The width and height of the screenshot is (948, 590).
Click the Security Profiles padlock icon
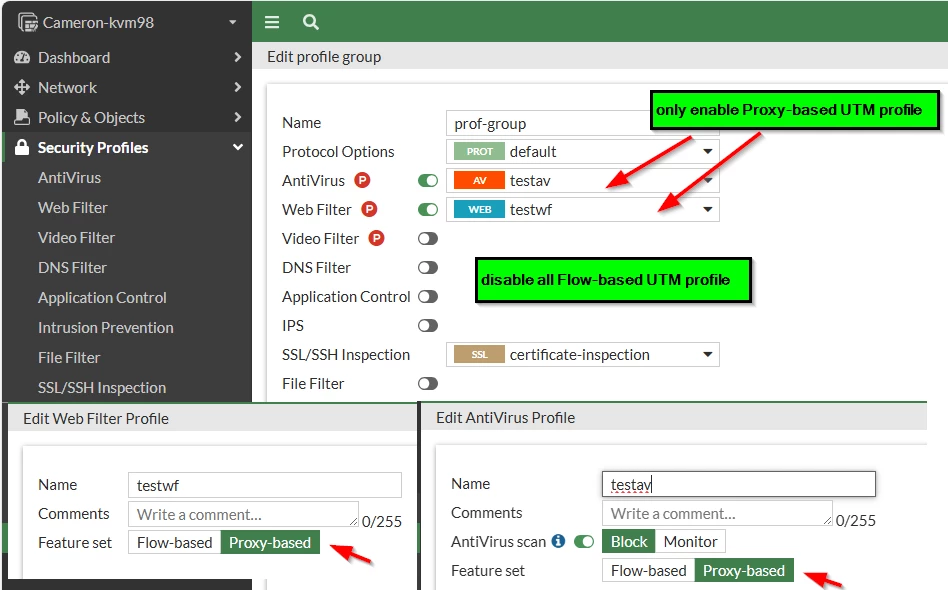[22, 147]
